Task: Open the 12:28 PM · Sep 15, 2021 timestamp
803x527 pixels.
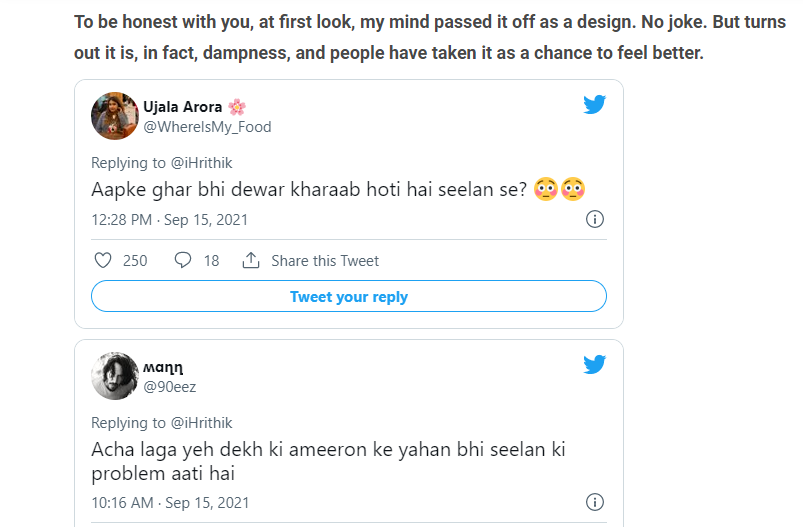Action: (x=169, y=220)
